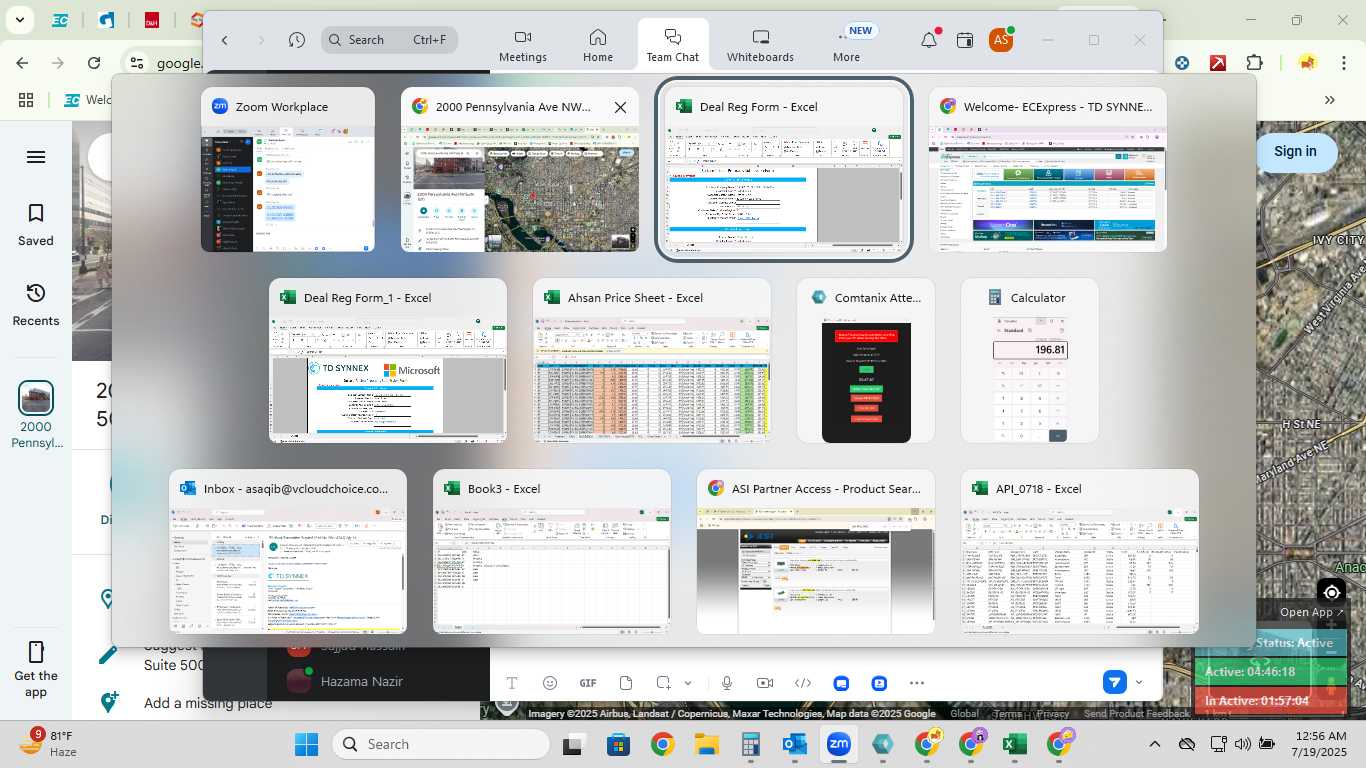Switch to the Outlook Inbox window

click(288, 551)
